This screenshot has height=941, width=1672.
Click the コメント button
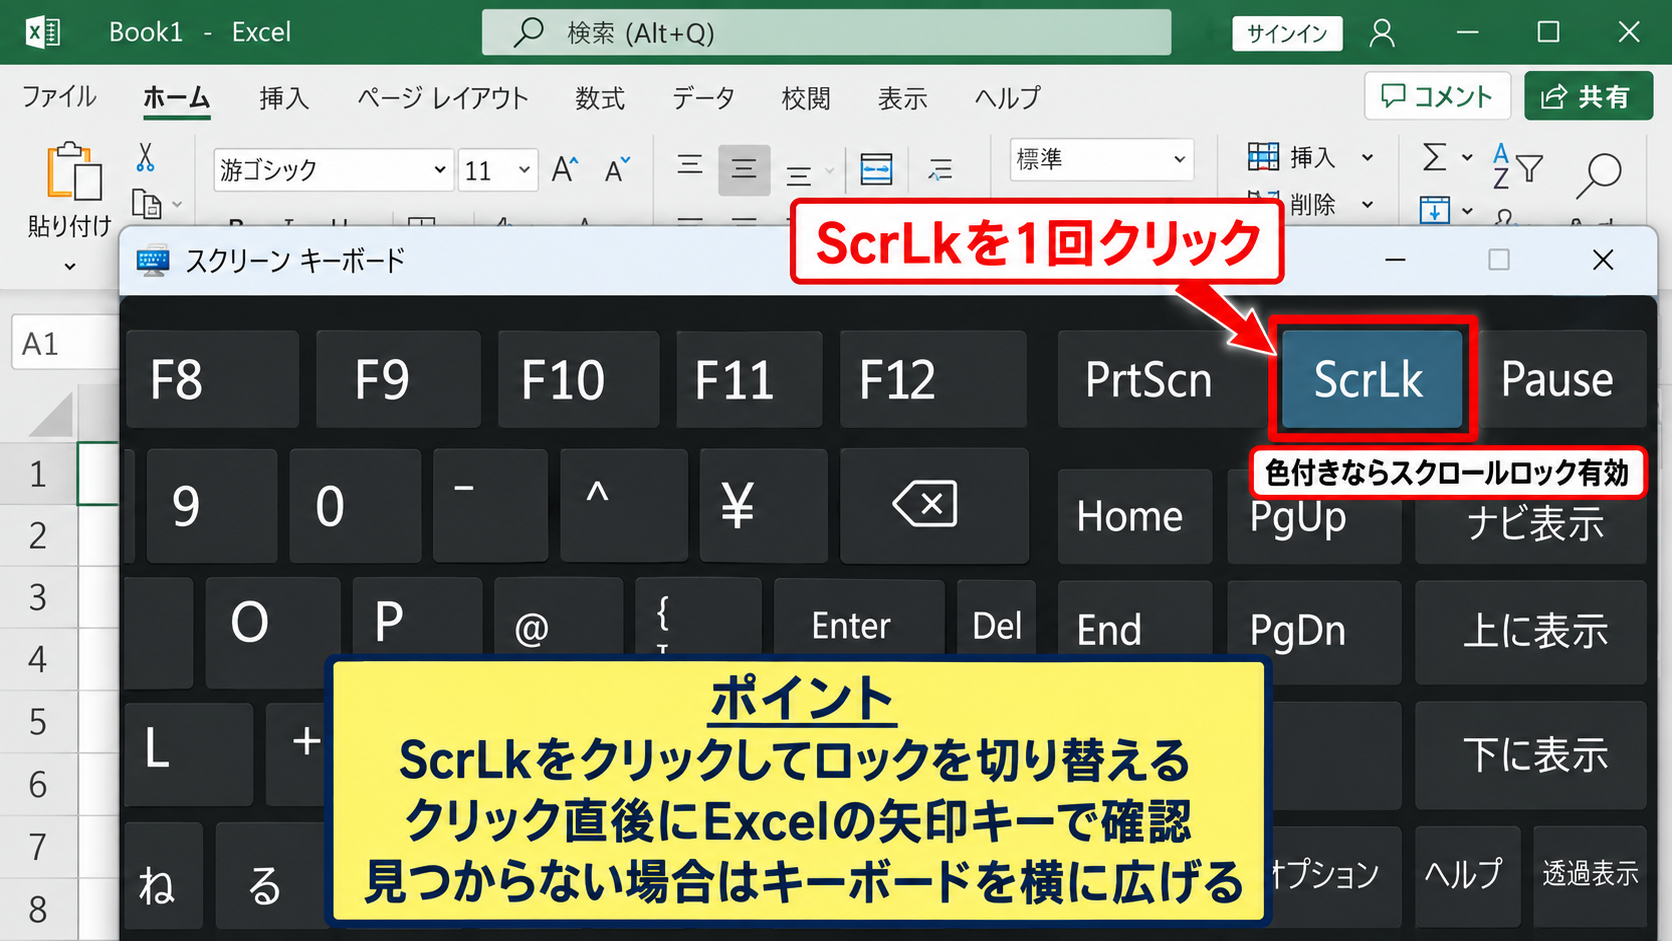[x=1437, y=96]
